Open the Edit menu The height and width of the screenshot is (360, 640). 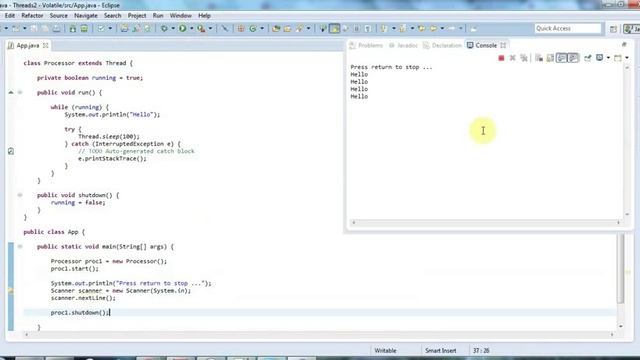[x=10, y=16]
